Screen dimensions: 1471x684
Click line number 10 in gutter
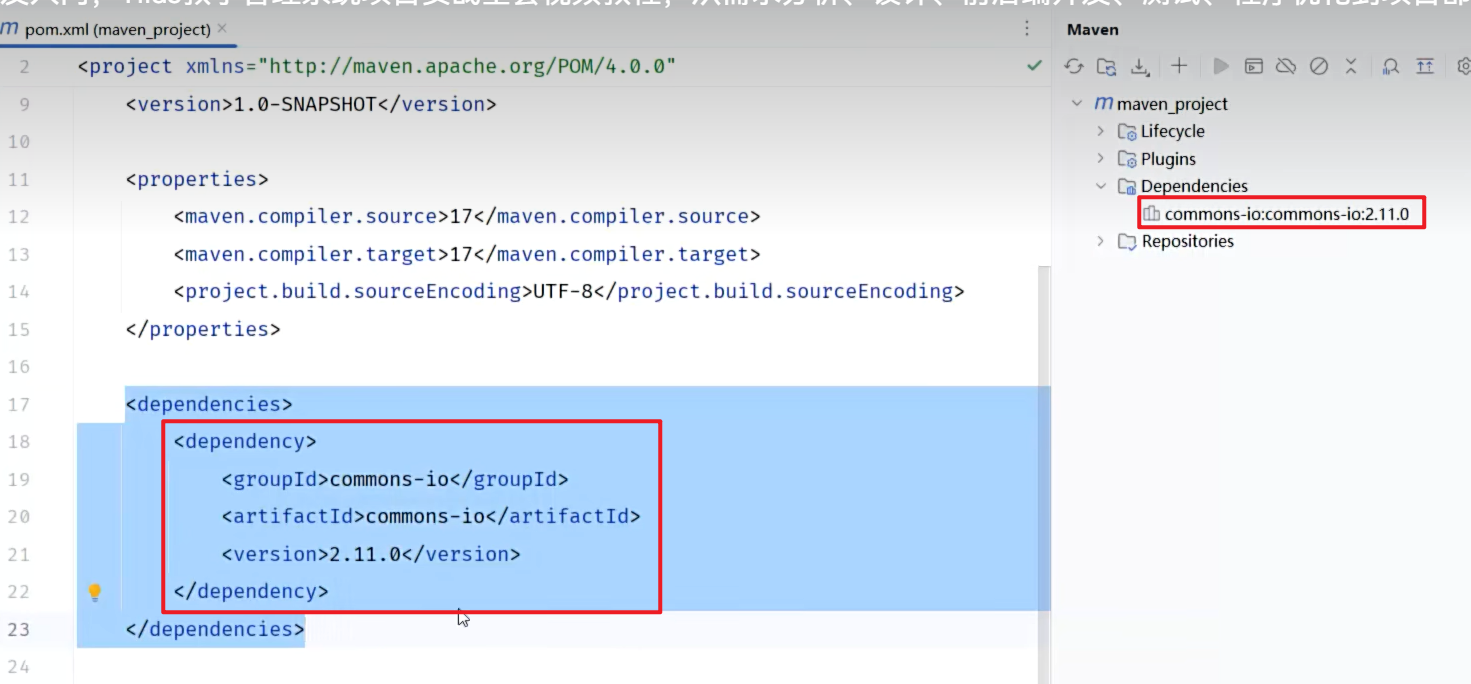pyautogui.click(x=18, y=142)
